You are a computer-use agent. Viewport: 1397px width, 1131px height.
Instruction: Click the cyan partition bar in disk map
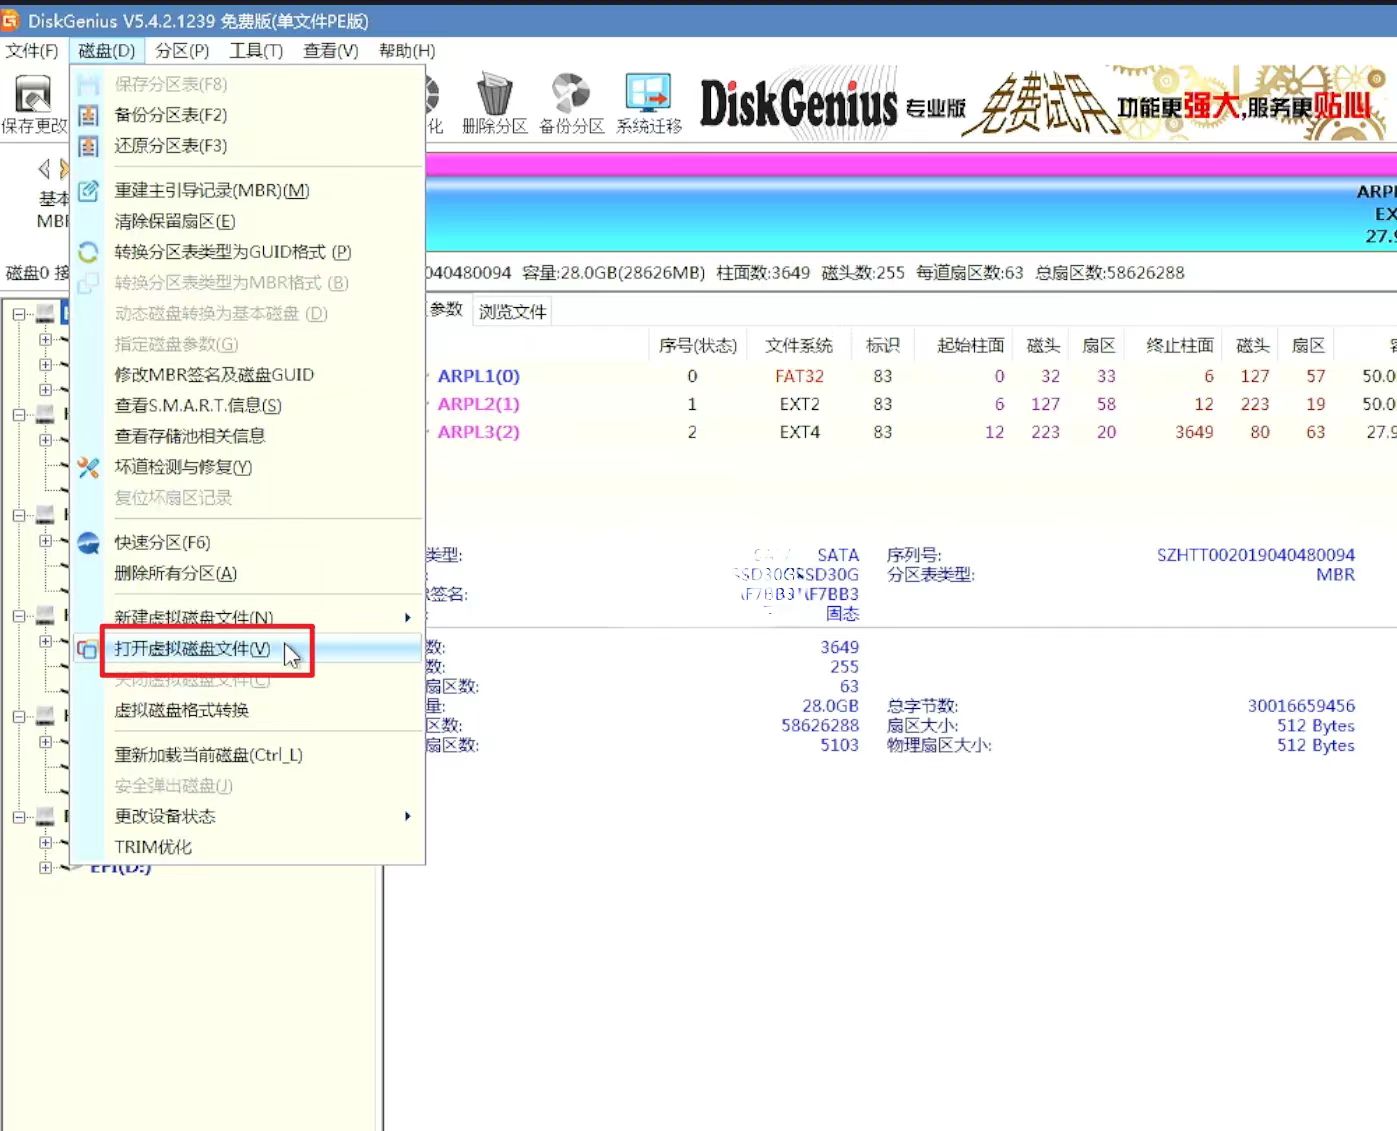point(910,215)
